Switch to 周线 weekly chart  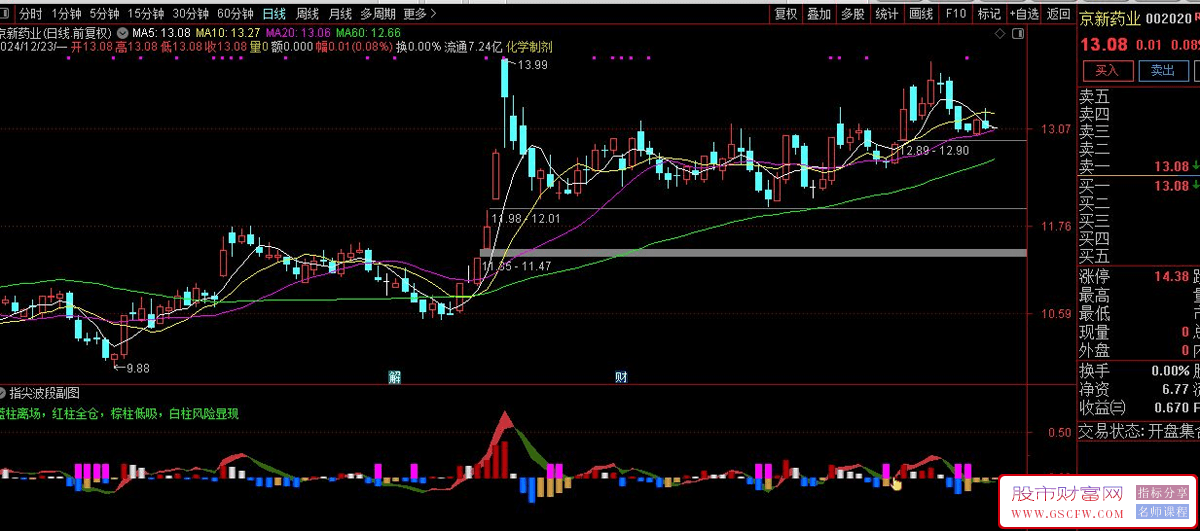click(x=308, y=14)
